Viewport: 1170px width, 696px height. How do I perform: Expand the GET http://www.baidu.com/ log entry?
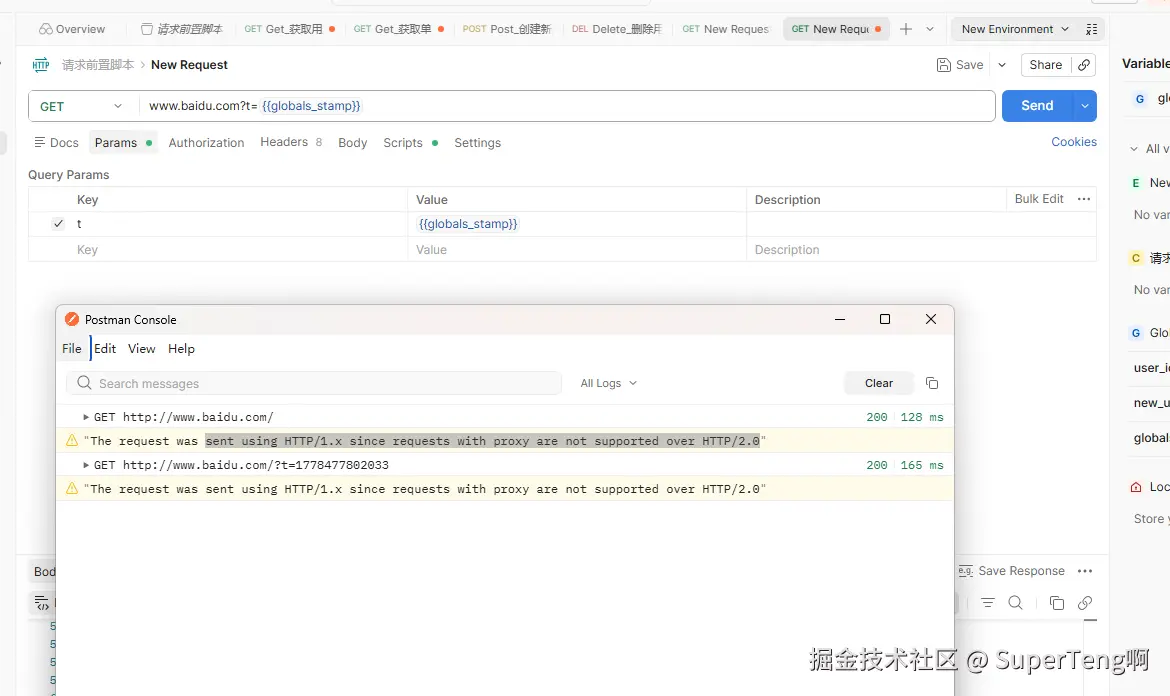(x=86, y=417)
